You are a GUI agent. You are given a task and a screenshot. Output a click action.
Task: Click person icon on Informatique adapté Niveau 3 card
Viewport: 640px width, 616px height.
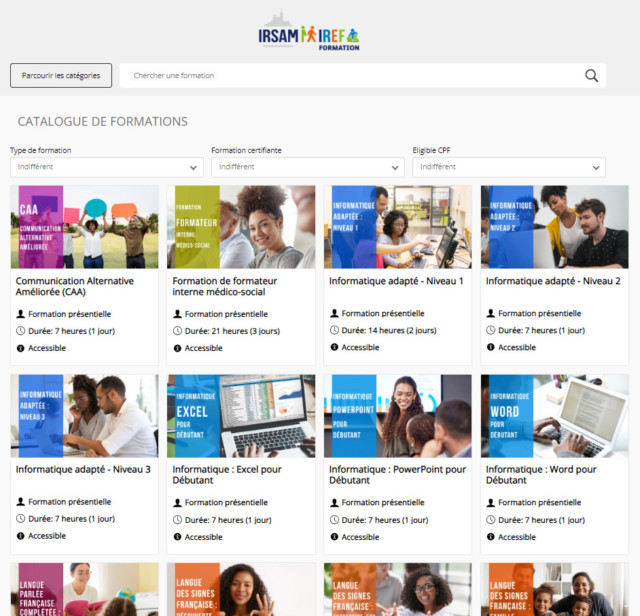pos(20,502)
